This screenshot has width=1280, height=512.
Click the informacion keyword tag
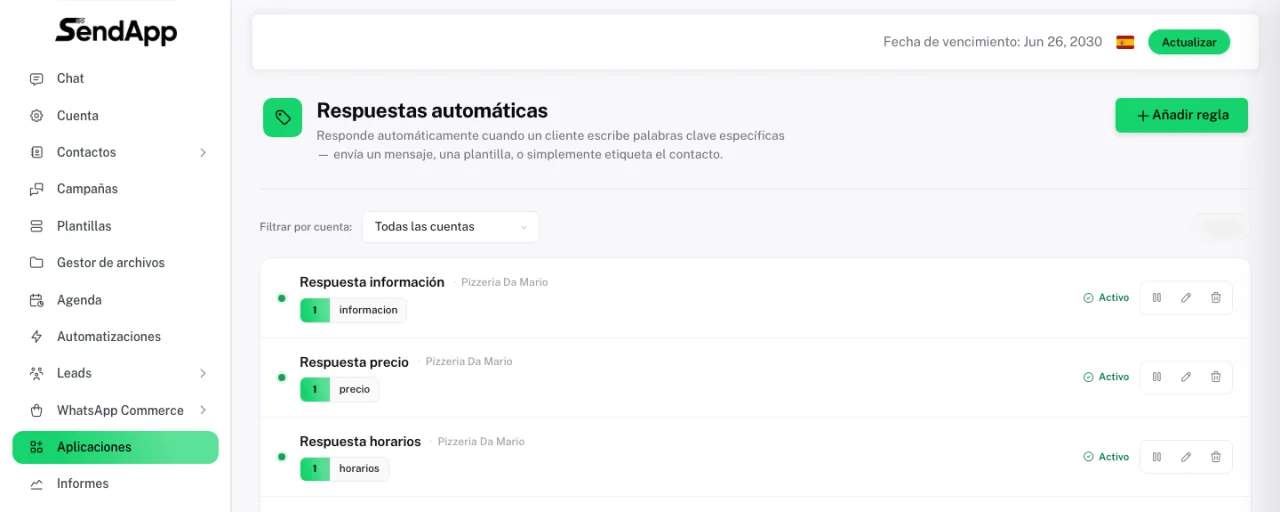point(353,310)
